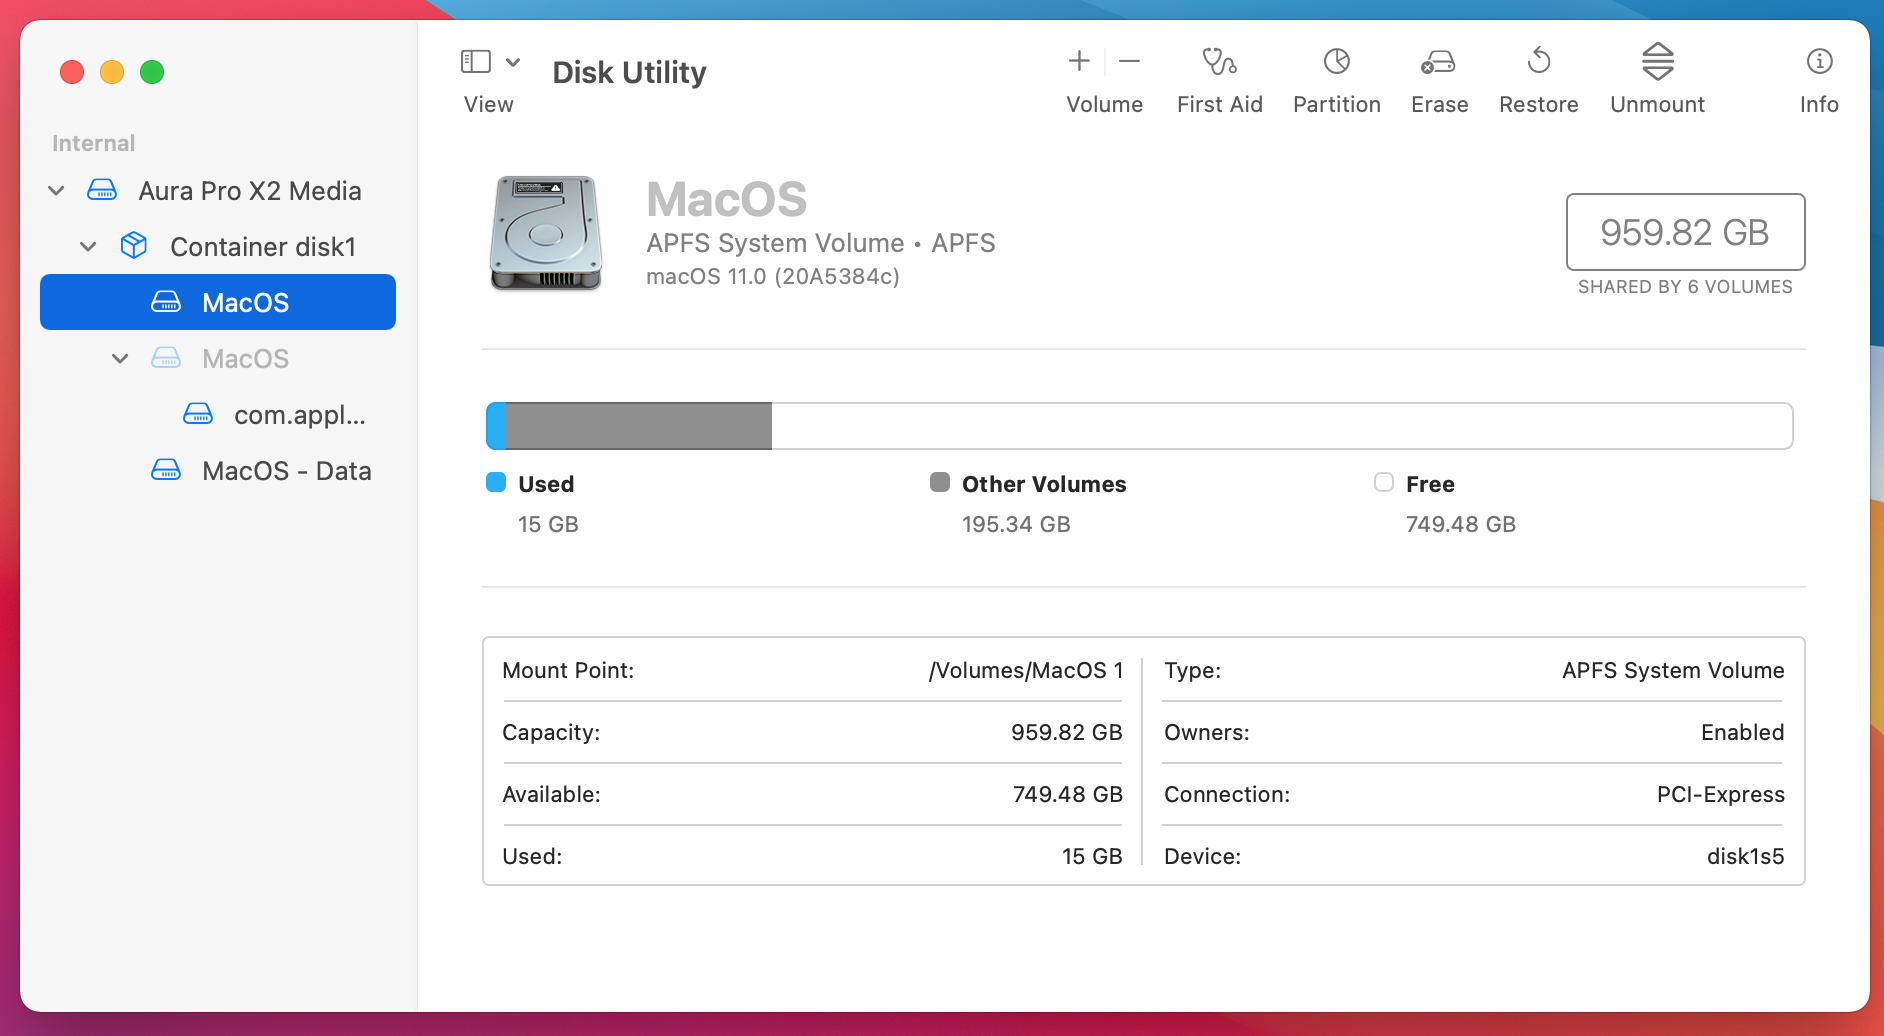Zoom window with the green button
Image resolution: width=1884 pixels, height=1036 pixels.
(x=152, y=72)
